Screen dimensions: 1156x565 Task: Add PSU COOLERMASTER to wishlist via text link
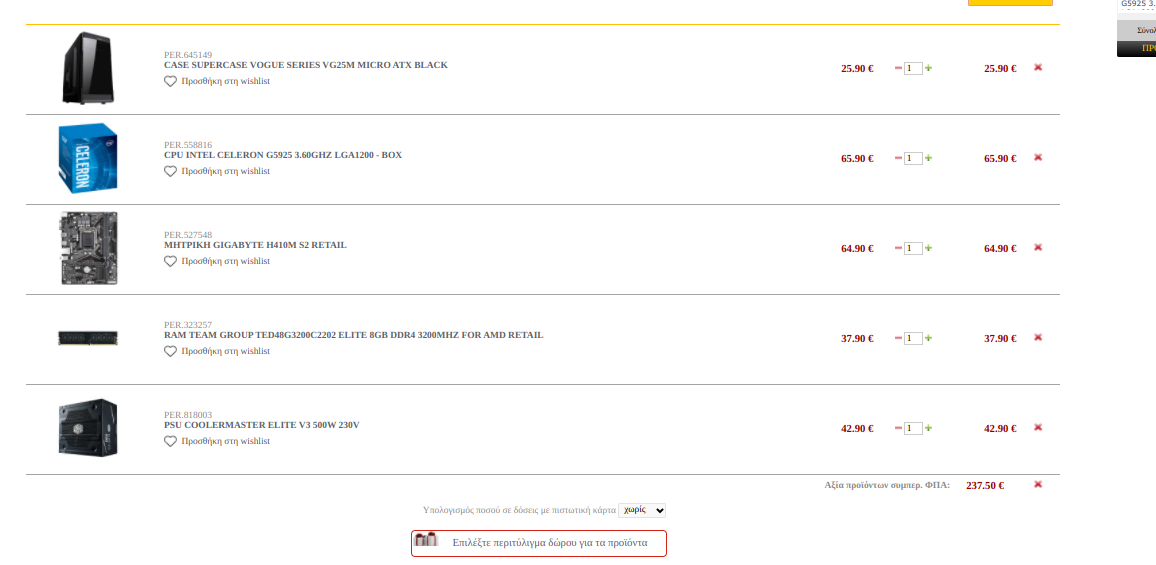[226, 441]
